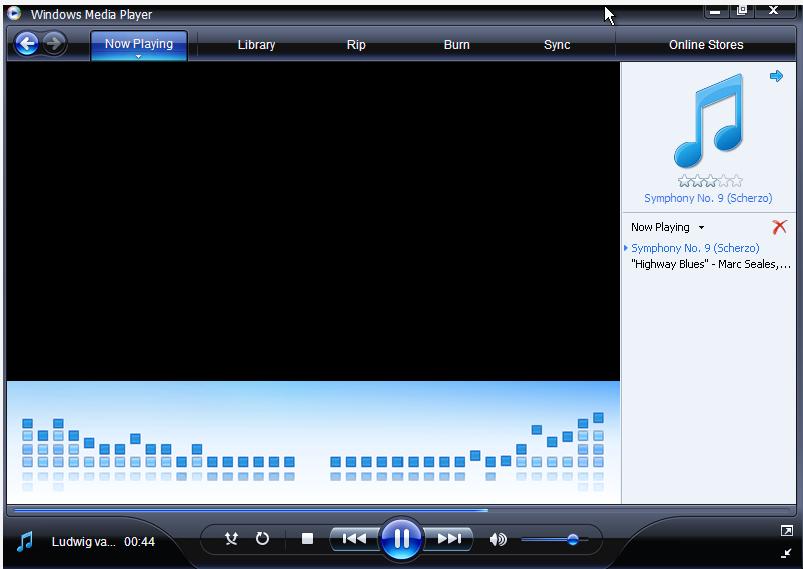Pause the playing song

pyautogui.click(x=401, y=538)
